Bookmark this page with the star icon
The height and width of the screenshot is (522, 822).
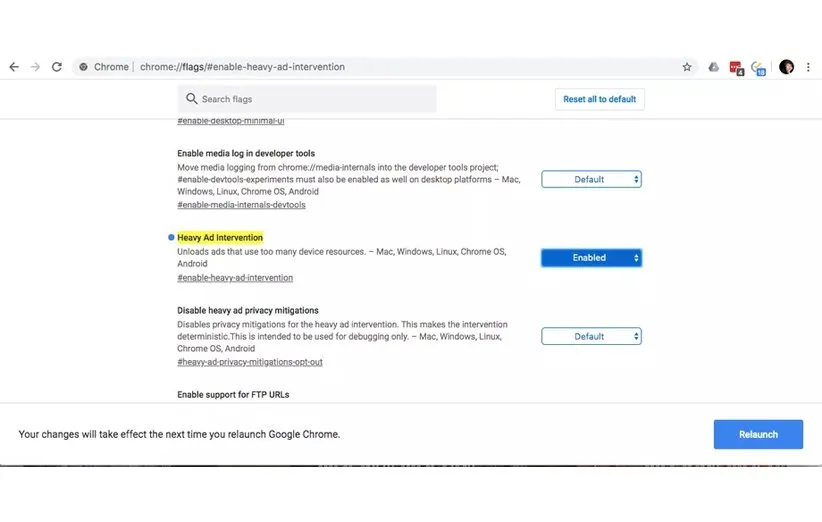click(687, 67)
